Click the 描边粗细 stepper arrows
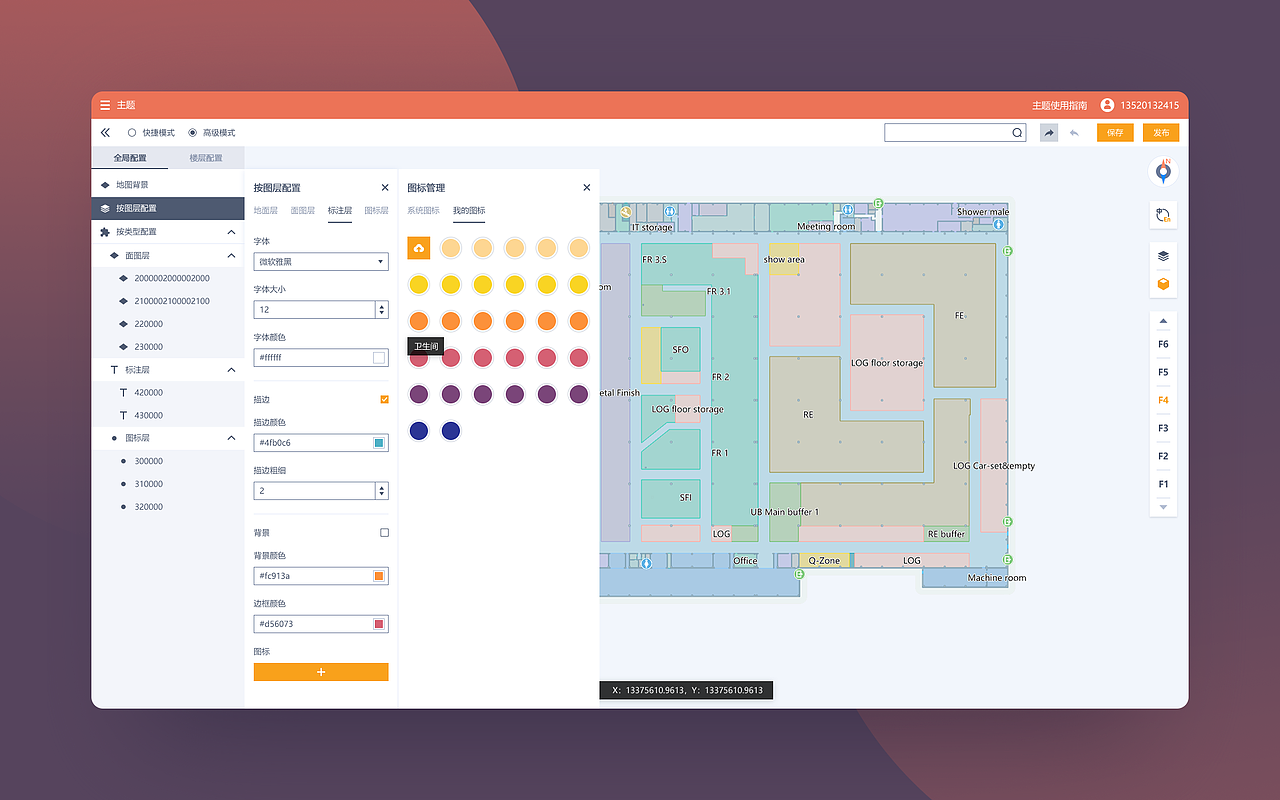 click(381, 491)
